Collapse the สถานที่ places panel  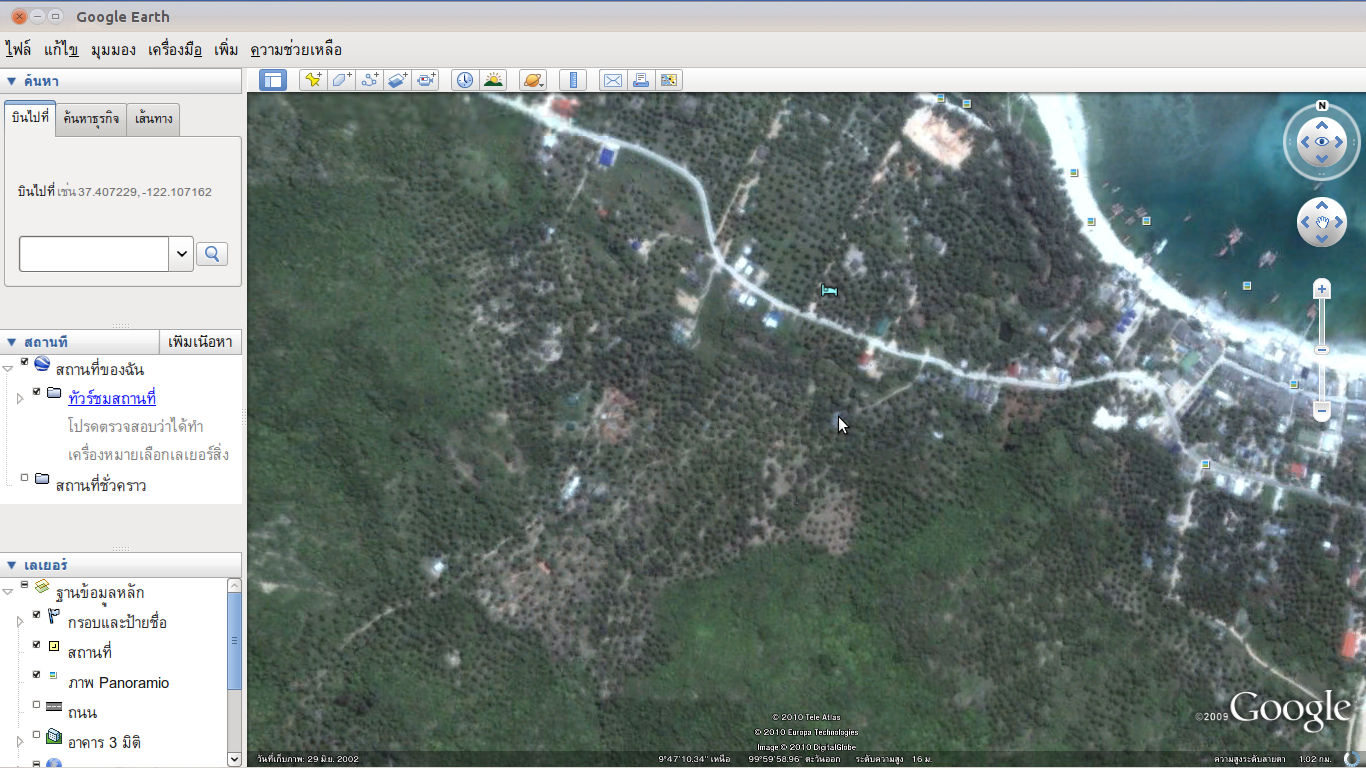point(12,342)
